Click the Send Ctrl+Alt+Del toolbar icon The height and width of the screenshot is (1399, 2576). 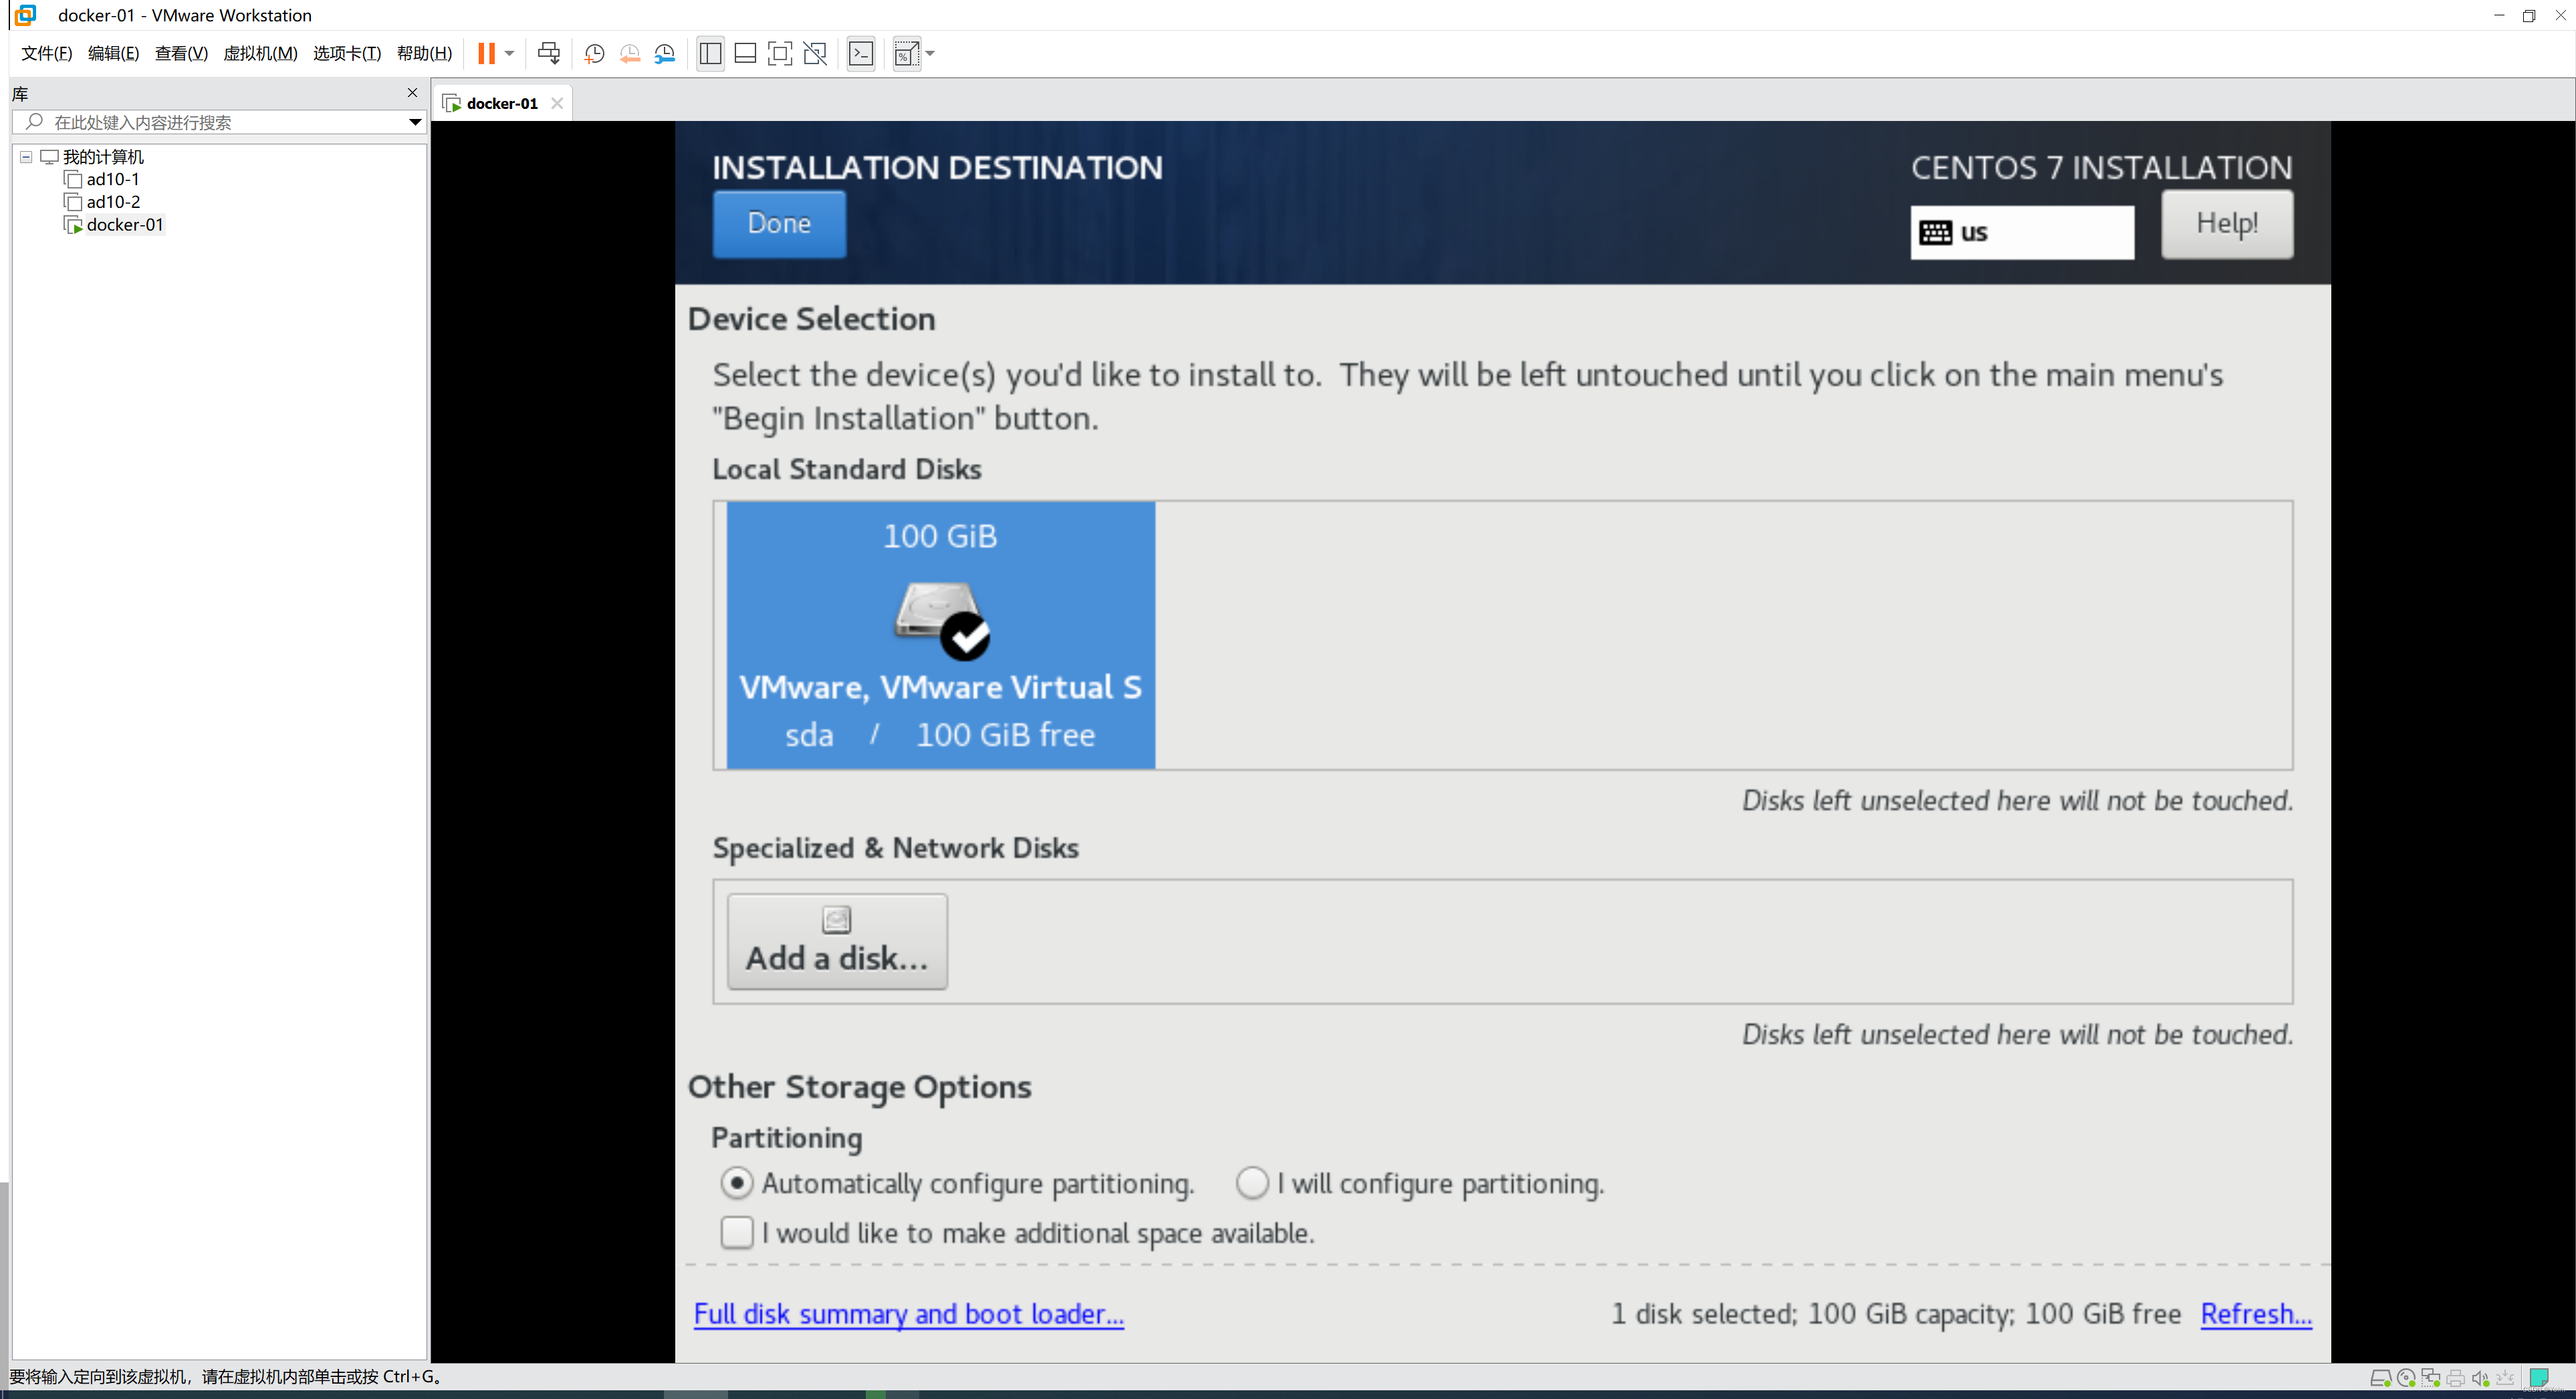point(549,54)
